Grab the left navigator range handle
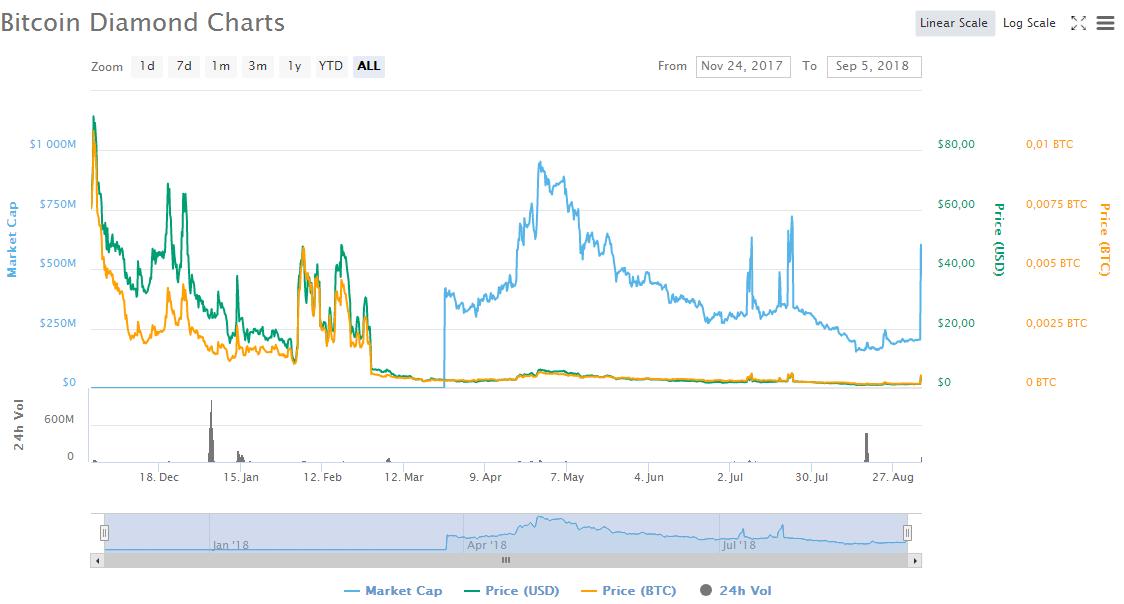The width and height of the screenshot is (1124, 604). point(105,532)
